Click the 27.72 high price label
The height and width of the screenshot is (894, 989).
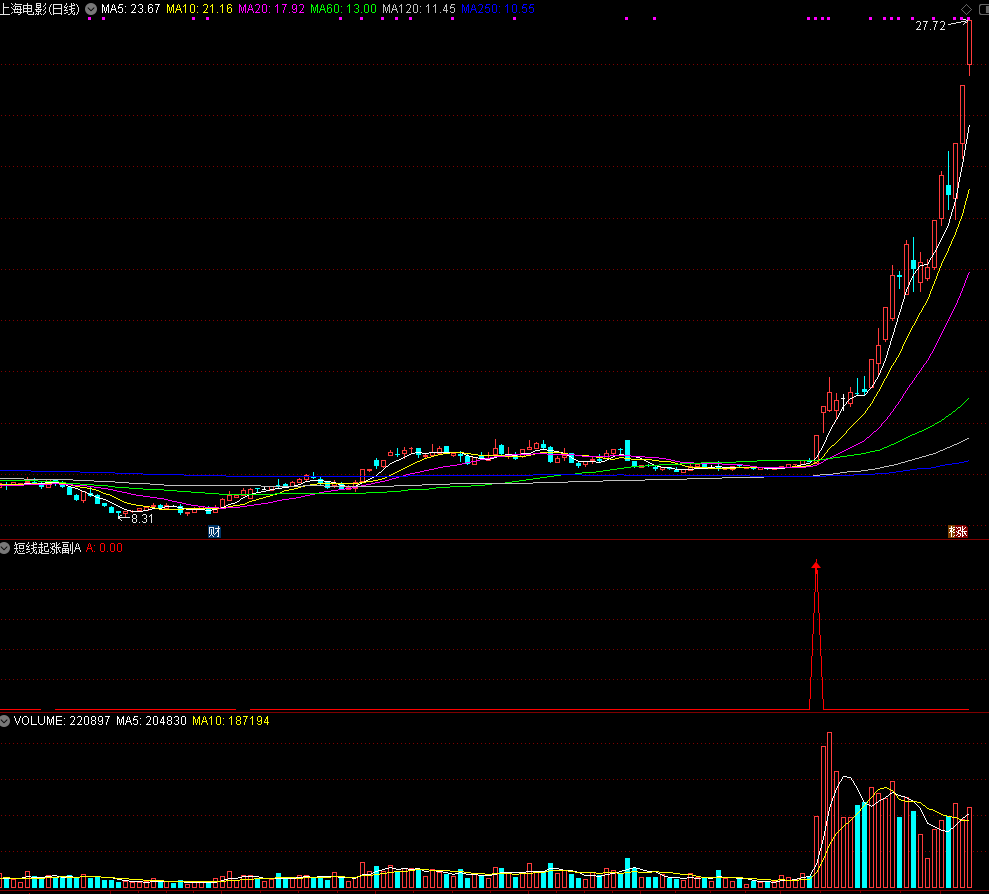click(930, 26)
